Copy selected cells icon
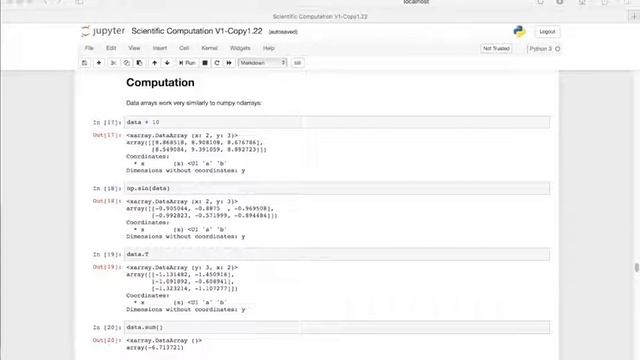Image resolution: width=640 pixels, height=360 pixels. tap(127, 63)
